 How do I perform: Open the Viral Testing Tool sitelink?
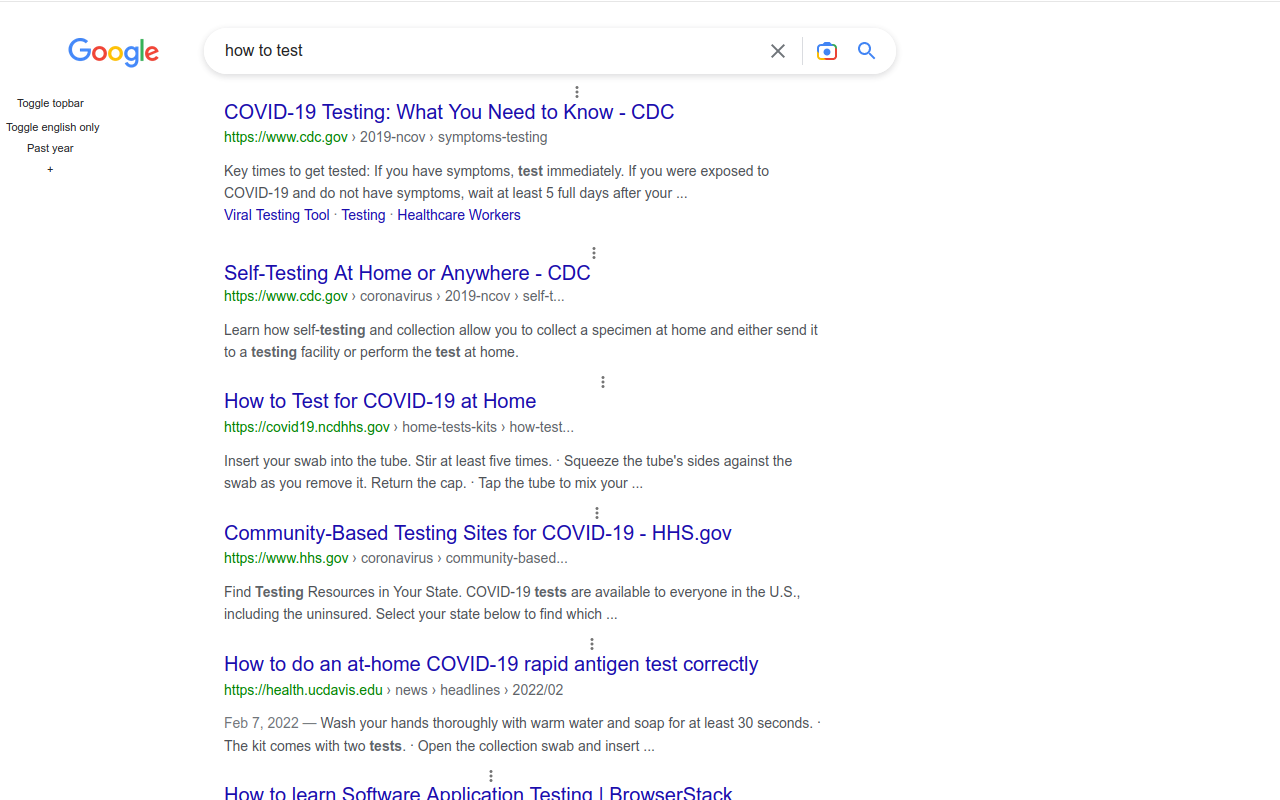click(x=277, y=215)
